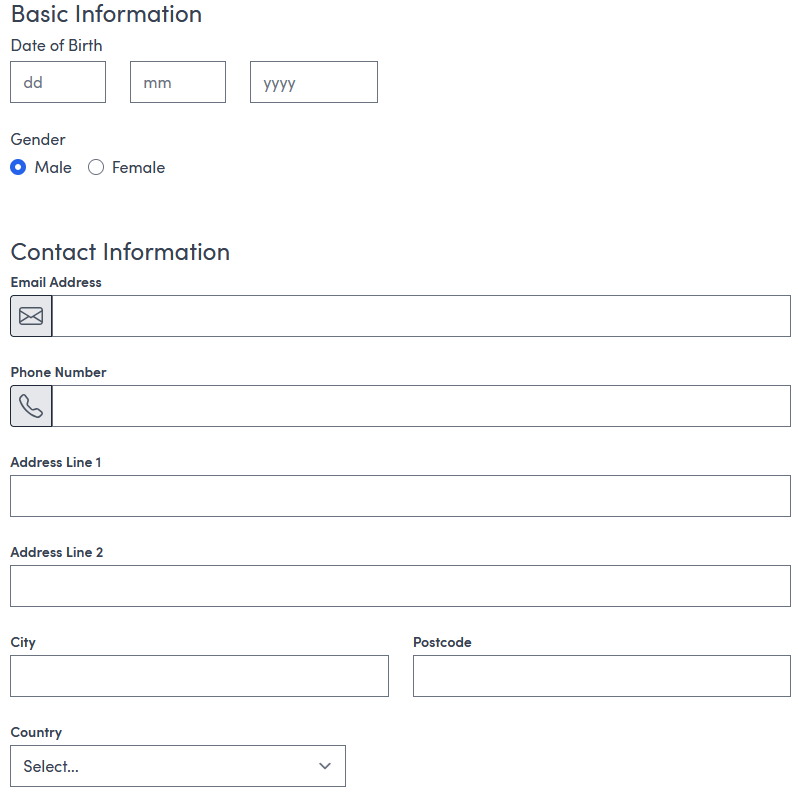Click the City input box
The width and height of the screenshot is (798, 812).
click(199, 676)
